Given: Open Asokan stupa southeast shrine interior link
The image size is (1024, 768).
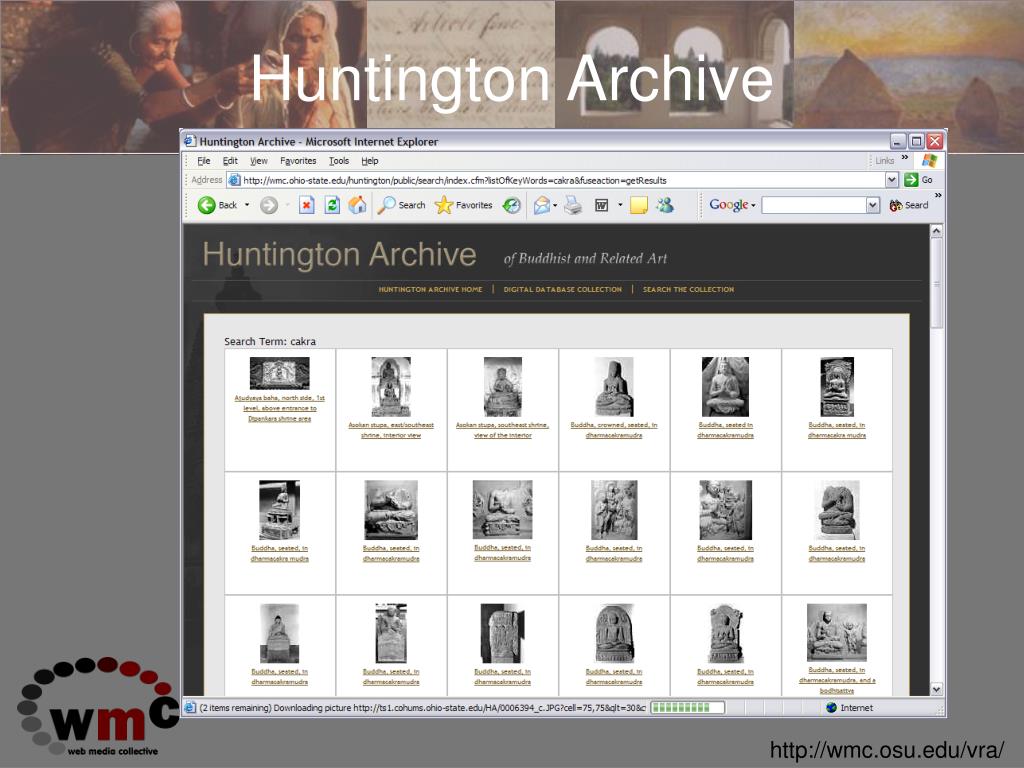Looking at the screenshot, I should pyautogui.click(x=502, y=430).
